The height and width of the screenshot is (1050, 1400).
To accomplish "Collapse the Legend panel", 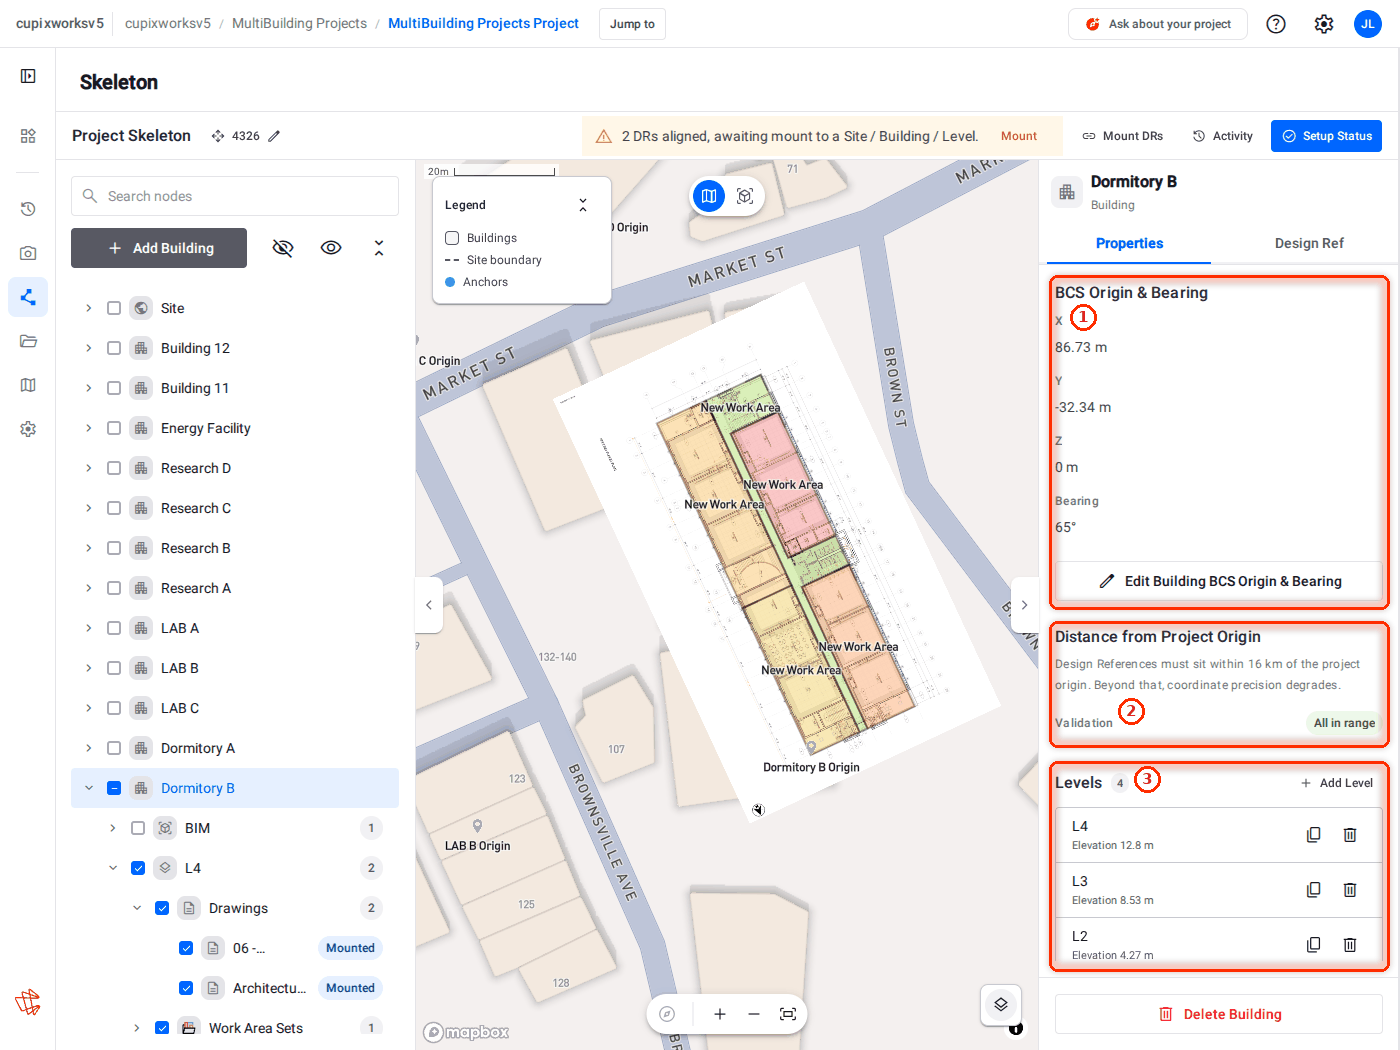I will pos(583,205).
